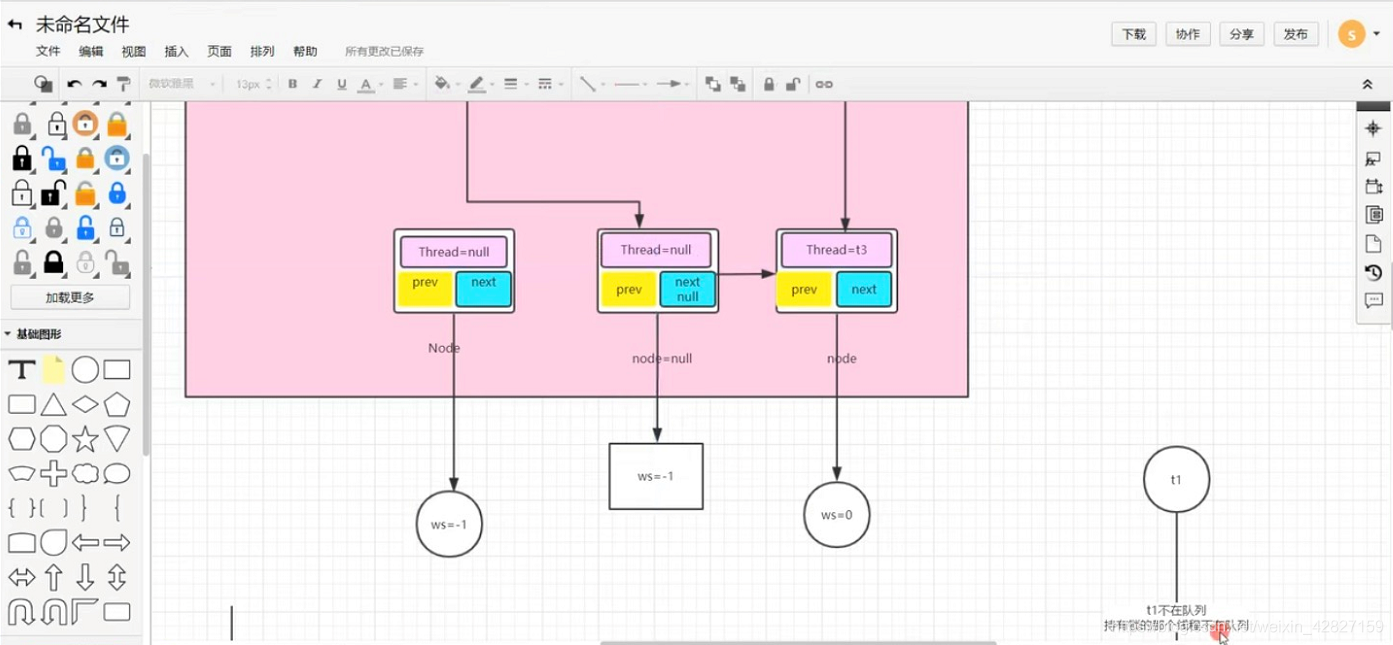Select the Thread=t3 box on canvas
The image size is (1393, 645).
click(837, 250)
